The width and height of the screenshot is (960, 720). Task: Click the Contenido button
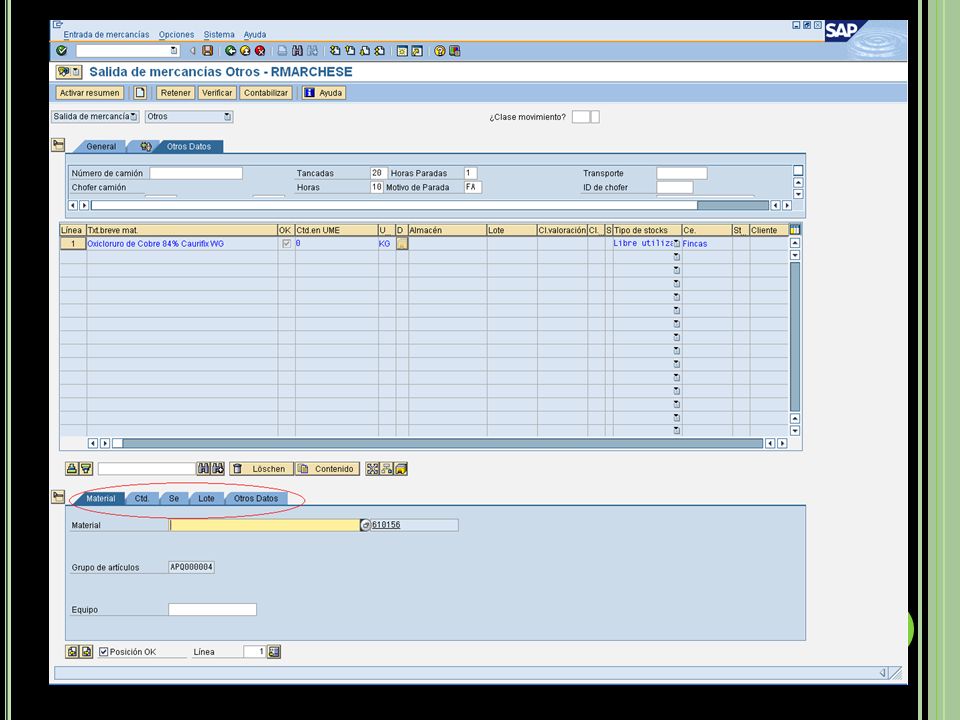[326, 469]
